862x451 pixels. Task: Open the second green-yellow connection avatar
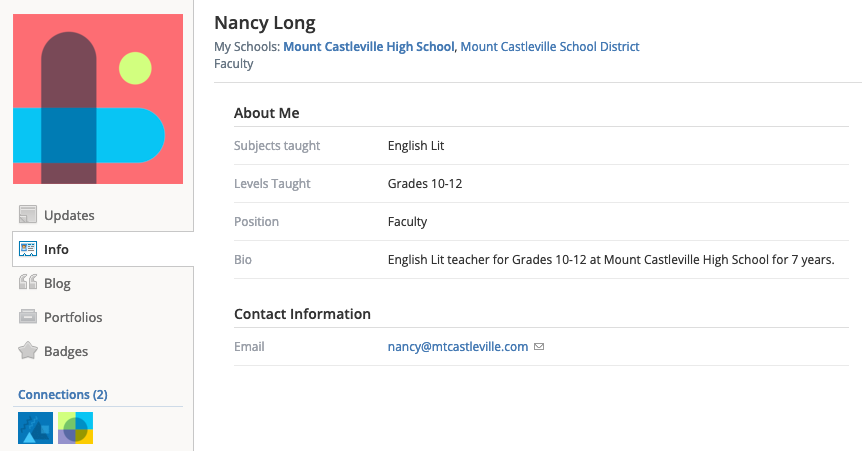pyautogui.click(x=75, y=428)
